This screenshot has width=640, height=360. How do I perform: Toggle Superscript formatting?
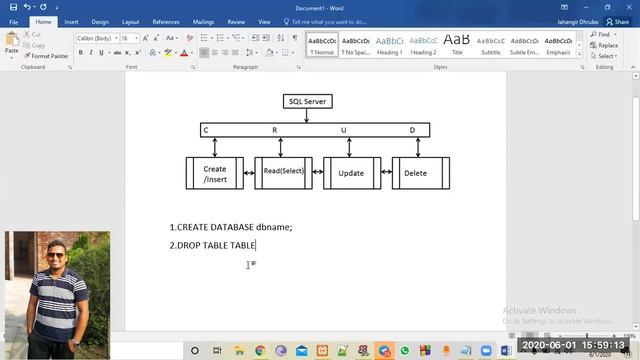[138, 53]
